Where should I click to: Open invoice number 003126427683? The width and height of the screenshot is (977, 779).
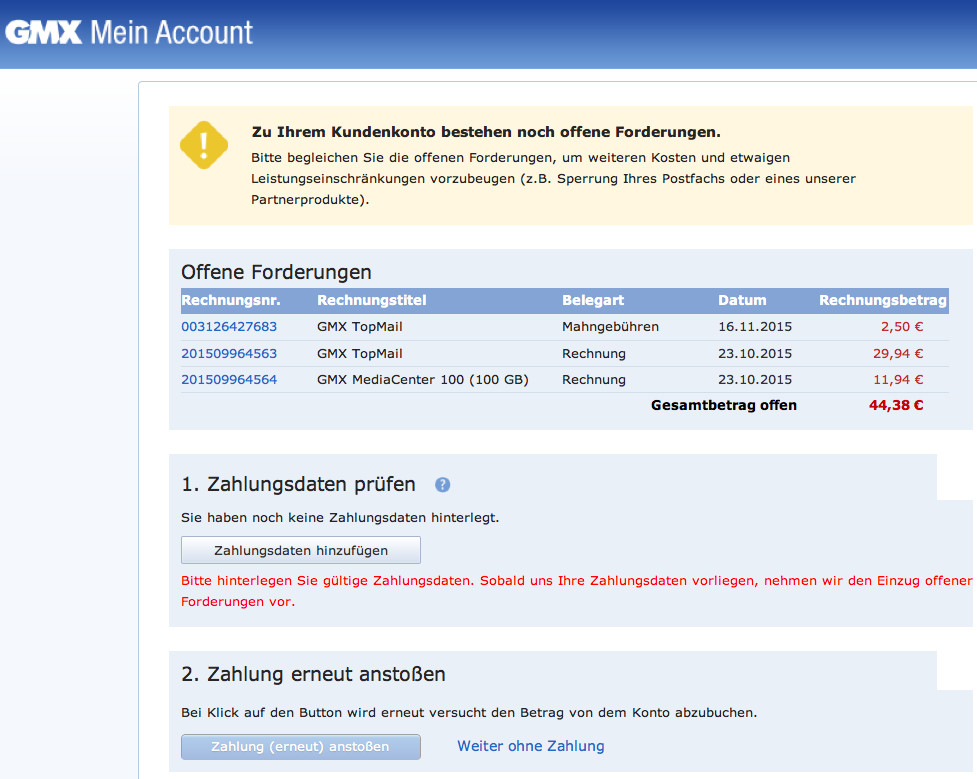tap(229, 327)
